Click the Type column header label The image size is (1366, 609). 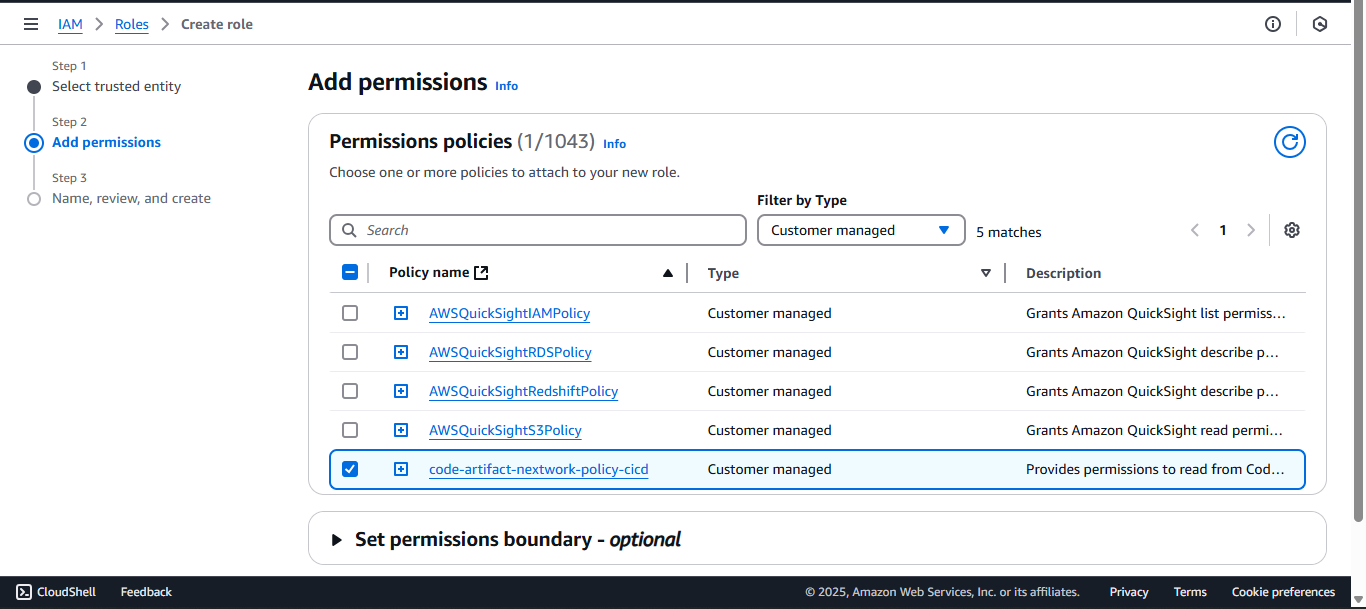723,273
